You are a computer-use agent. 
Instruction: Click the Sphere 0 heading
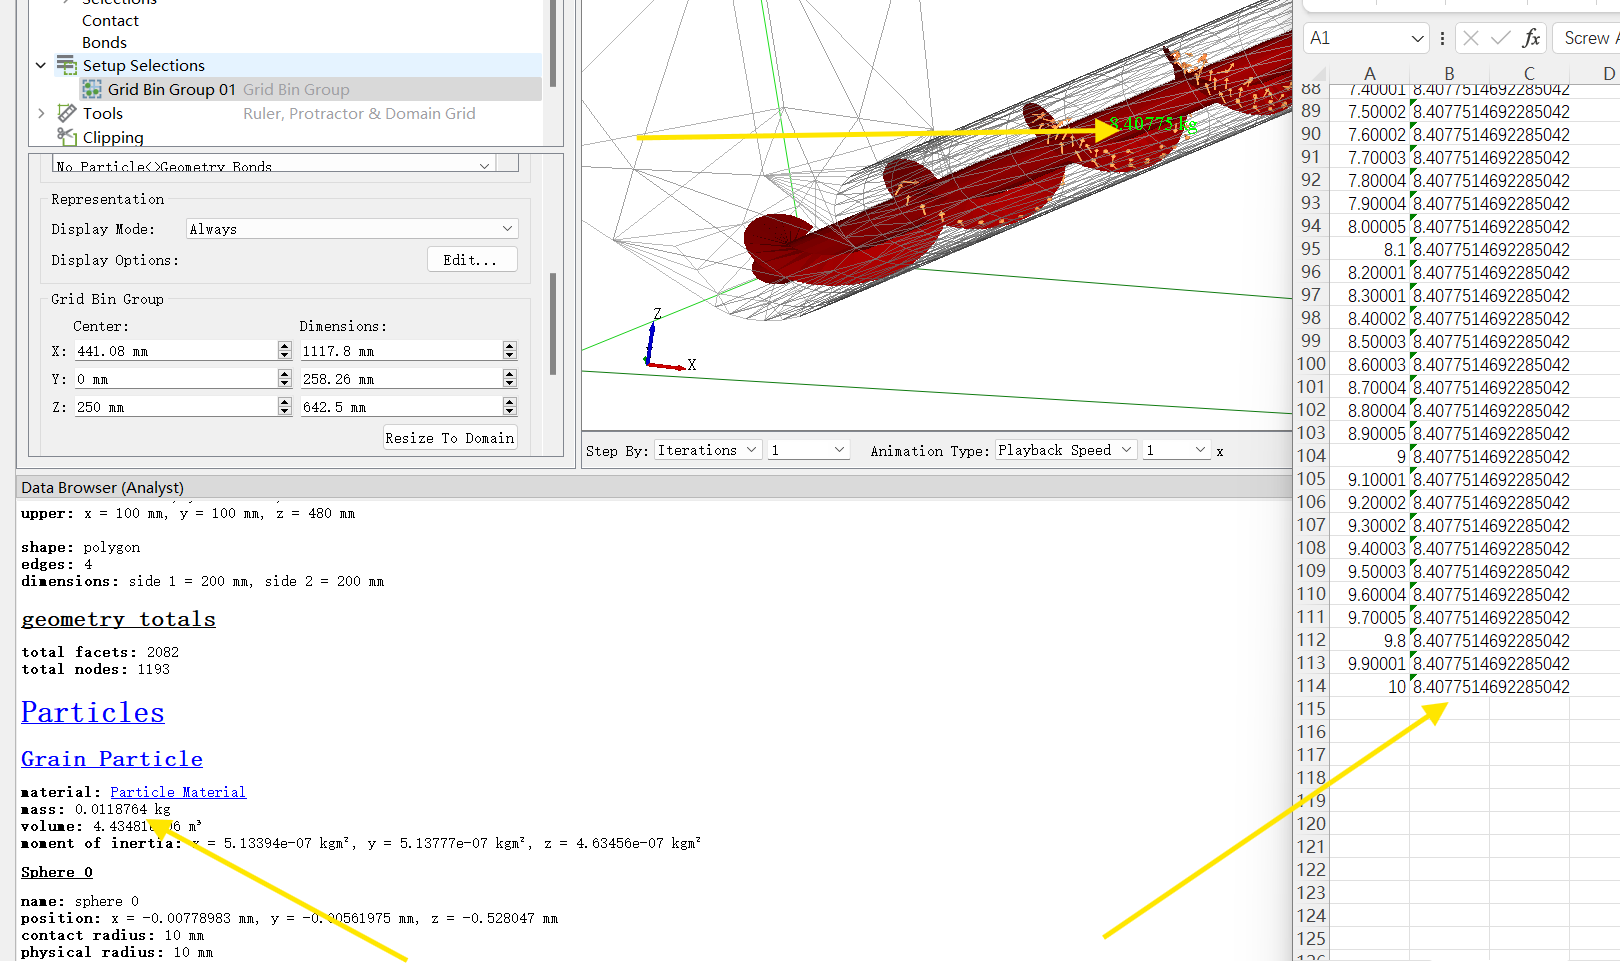tap(57, 872)
